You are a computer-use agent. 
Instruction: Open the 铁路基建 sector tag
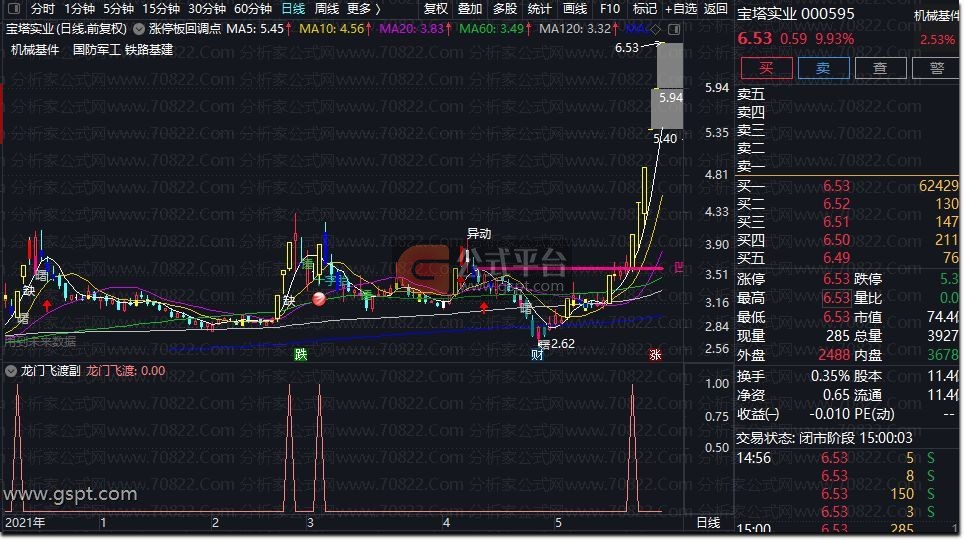point(149,50)
